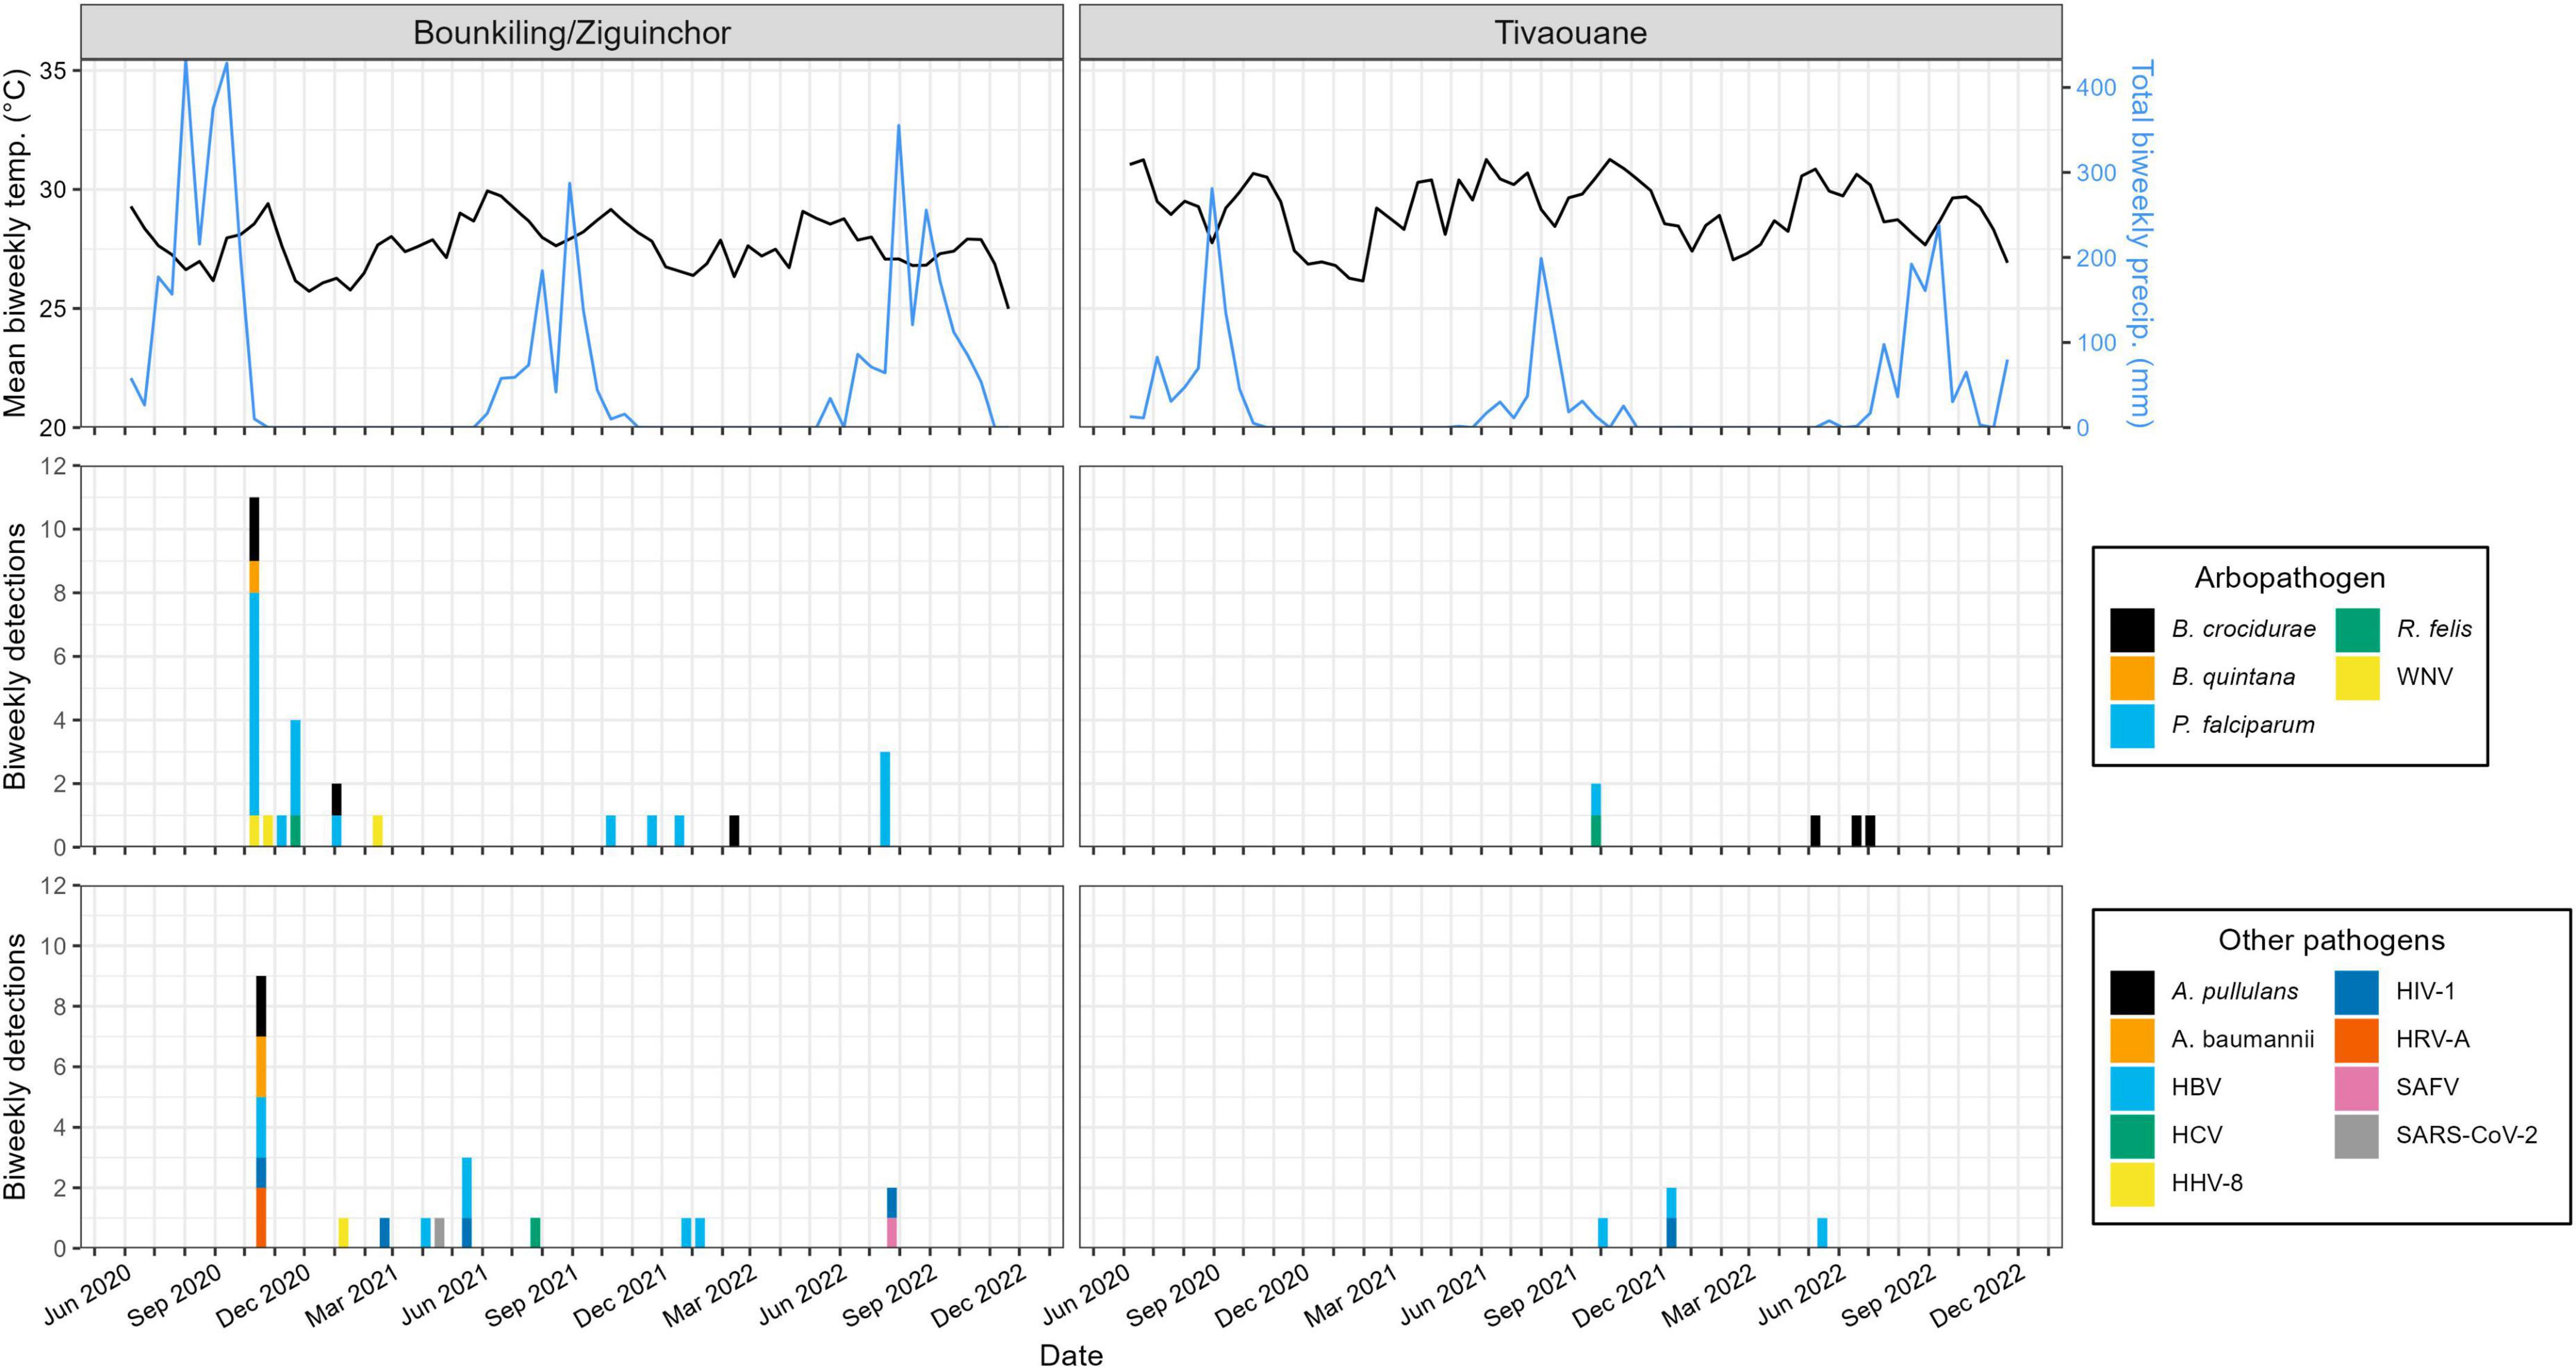Screen dimensions: 2576x1369
Task: Click the highest rainfall peak in Bounkiling/Ziguinchor 2020
Action: tap(185, 62)
